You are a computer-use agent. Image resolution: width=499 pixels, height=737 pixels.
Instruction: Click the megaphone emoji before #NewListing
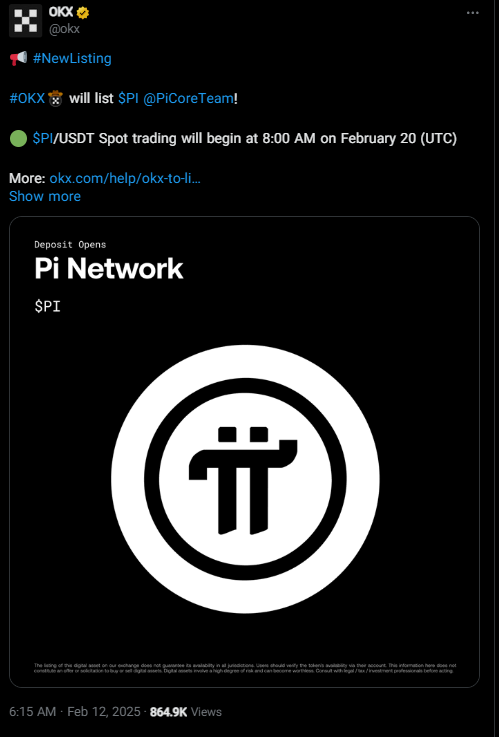coord(18,59)
